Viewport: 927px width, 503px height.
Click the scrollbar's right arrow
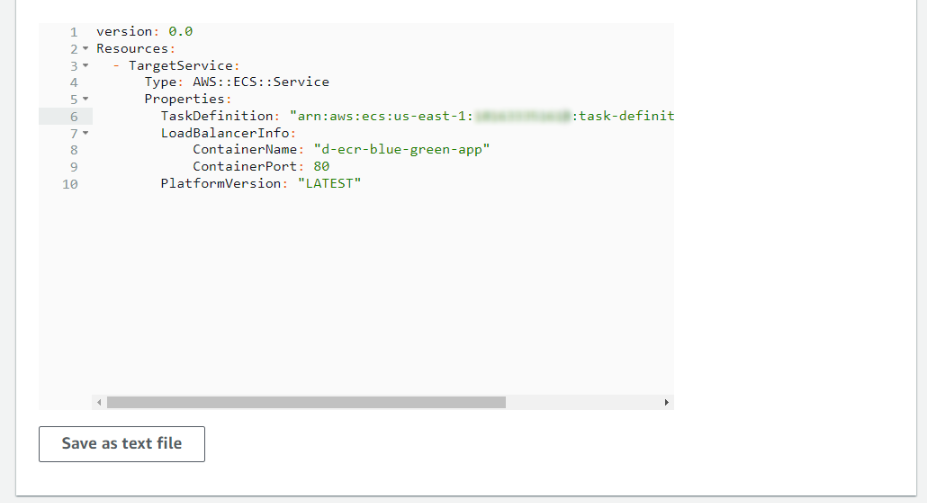[x=666, y=402]
